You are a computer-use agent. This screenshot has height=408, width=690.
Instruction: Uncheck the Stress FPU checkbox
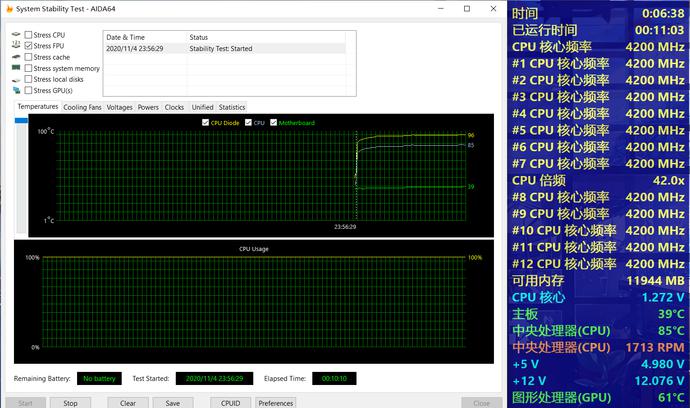[29, 45]
